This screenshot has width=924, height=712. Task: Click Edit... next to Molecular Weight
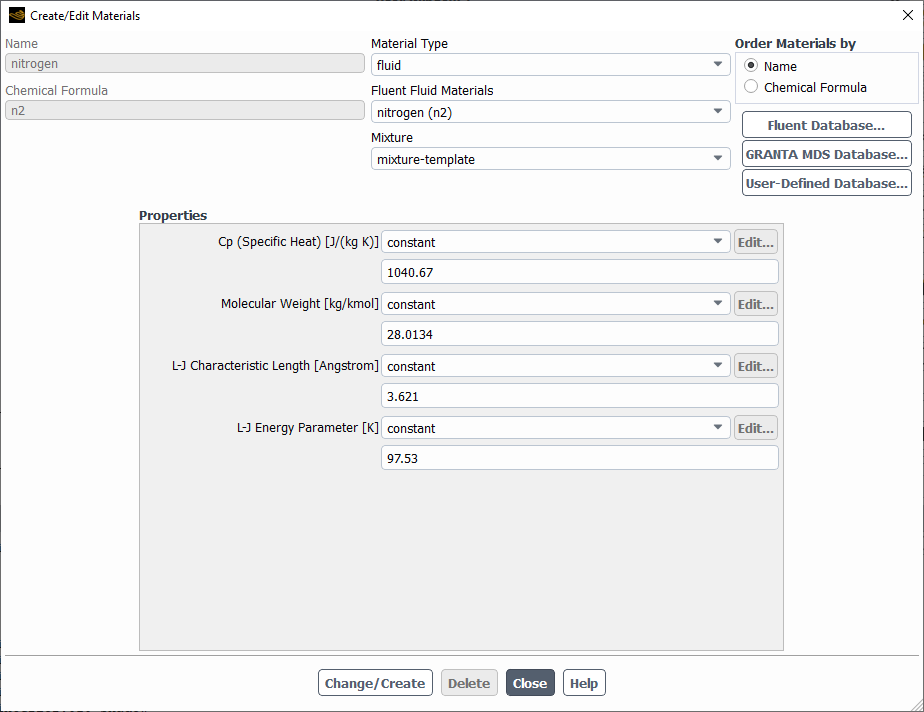[x=755, y=304]
